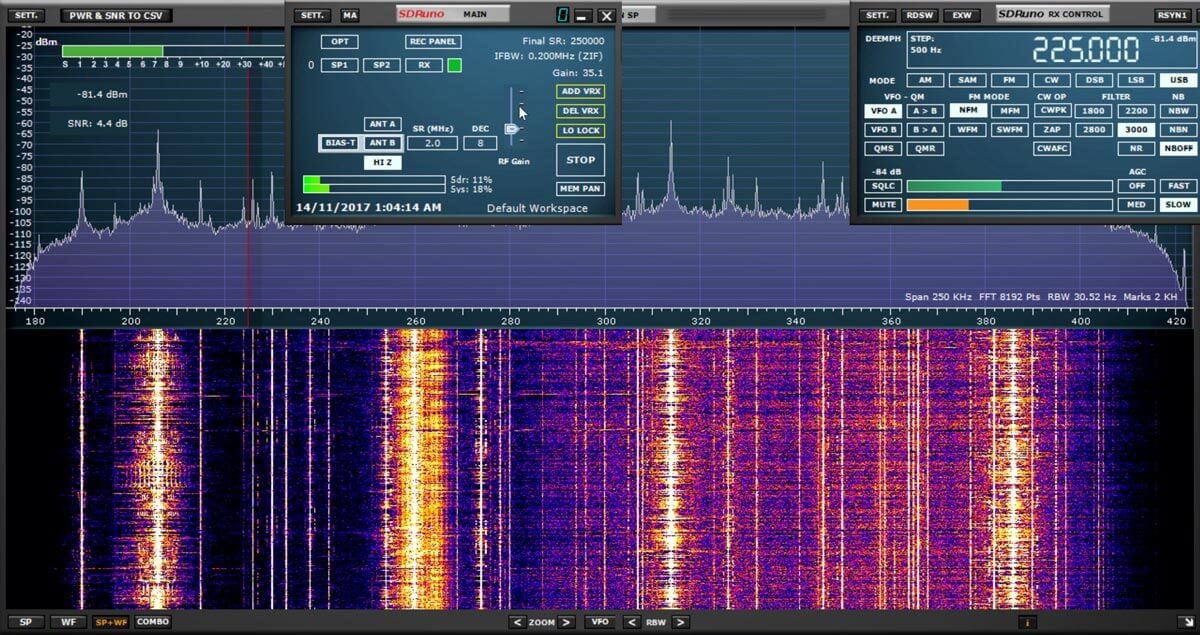Image resolution: width=1200 pixels, height=635 pixels.
Task: Mute the receiver audio
Action: pyautogui.click(x=880, y=204)
